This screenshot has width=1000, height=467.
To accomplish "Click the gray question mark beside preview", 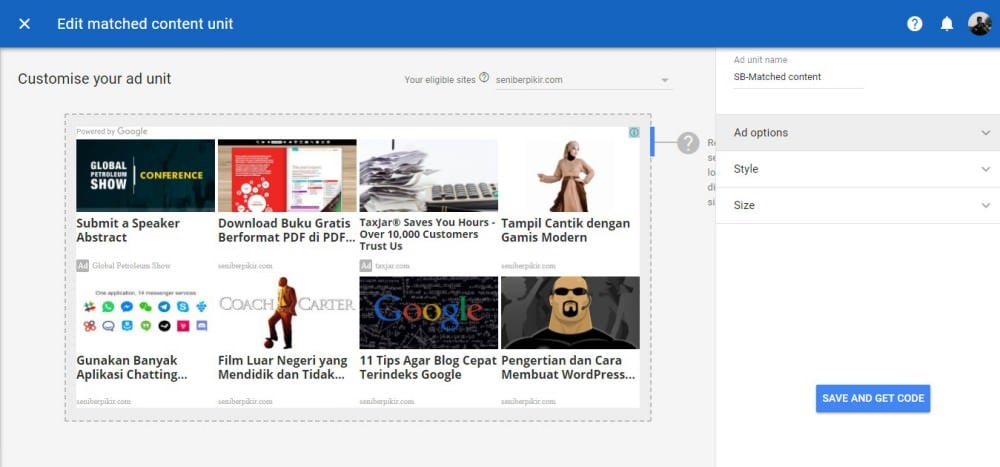I will (688, 143).
